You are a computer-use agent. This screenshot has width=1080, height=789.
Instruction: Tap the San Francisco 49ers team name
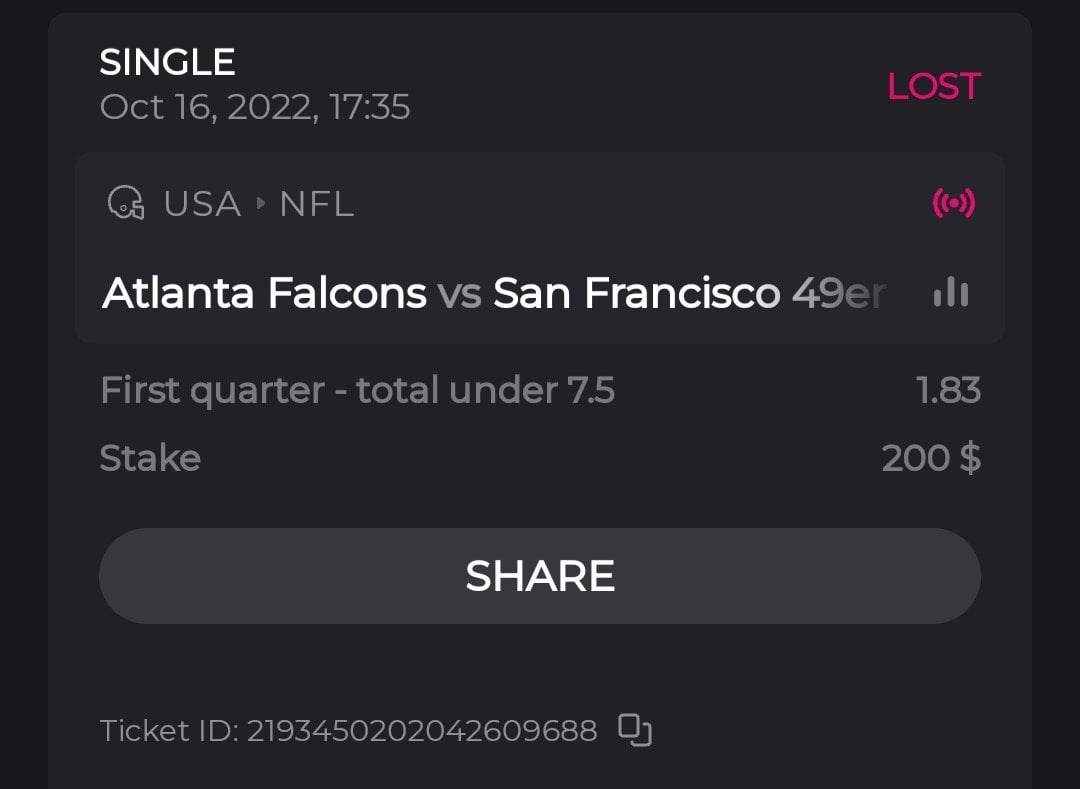coord(690,293)
